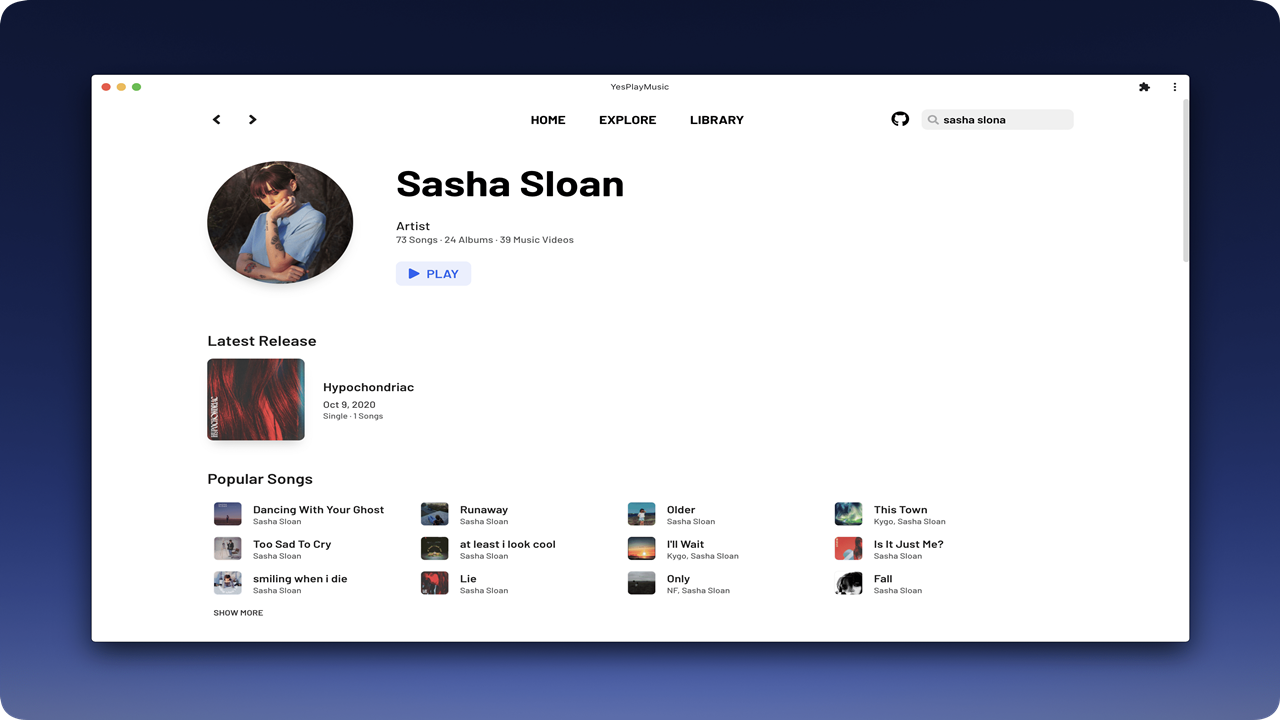The width and height of the screenshot is (1280, 720).
Task: Go to the HOME tab
Action: pos(548,120)
